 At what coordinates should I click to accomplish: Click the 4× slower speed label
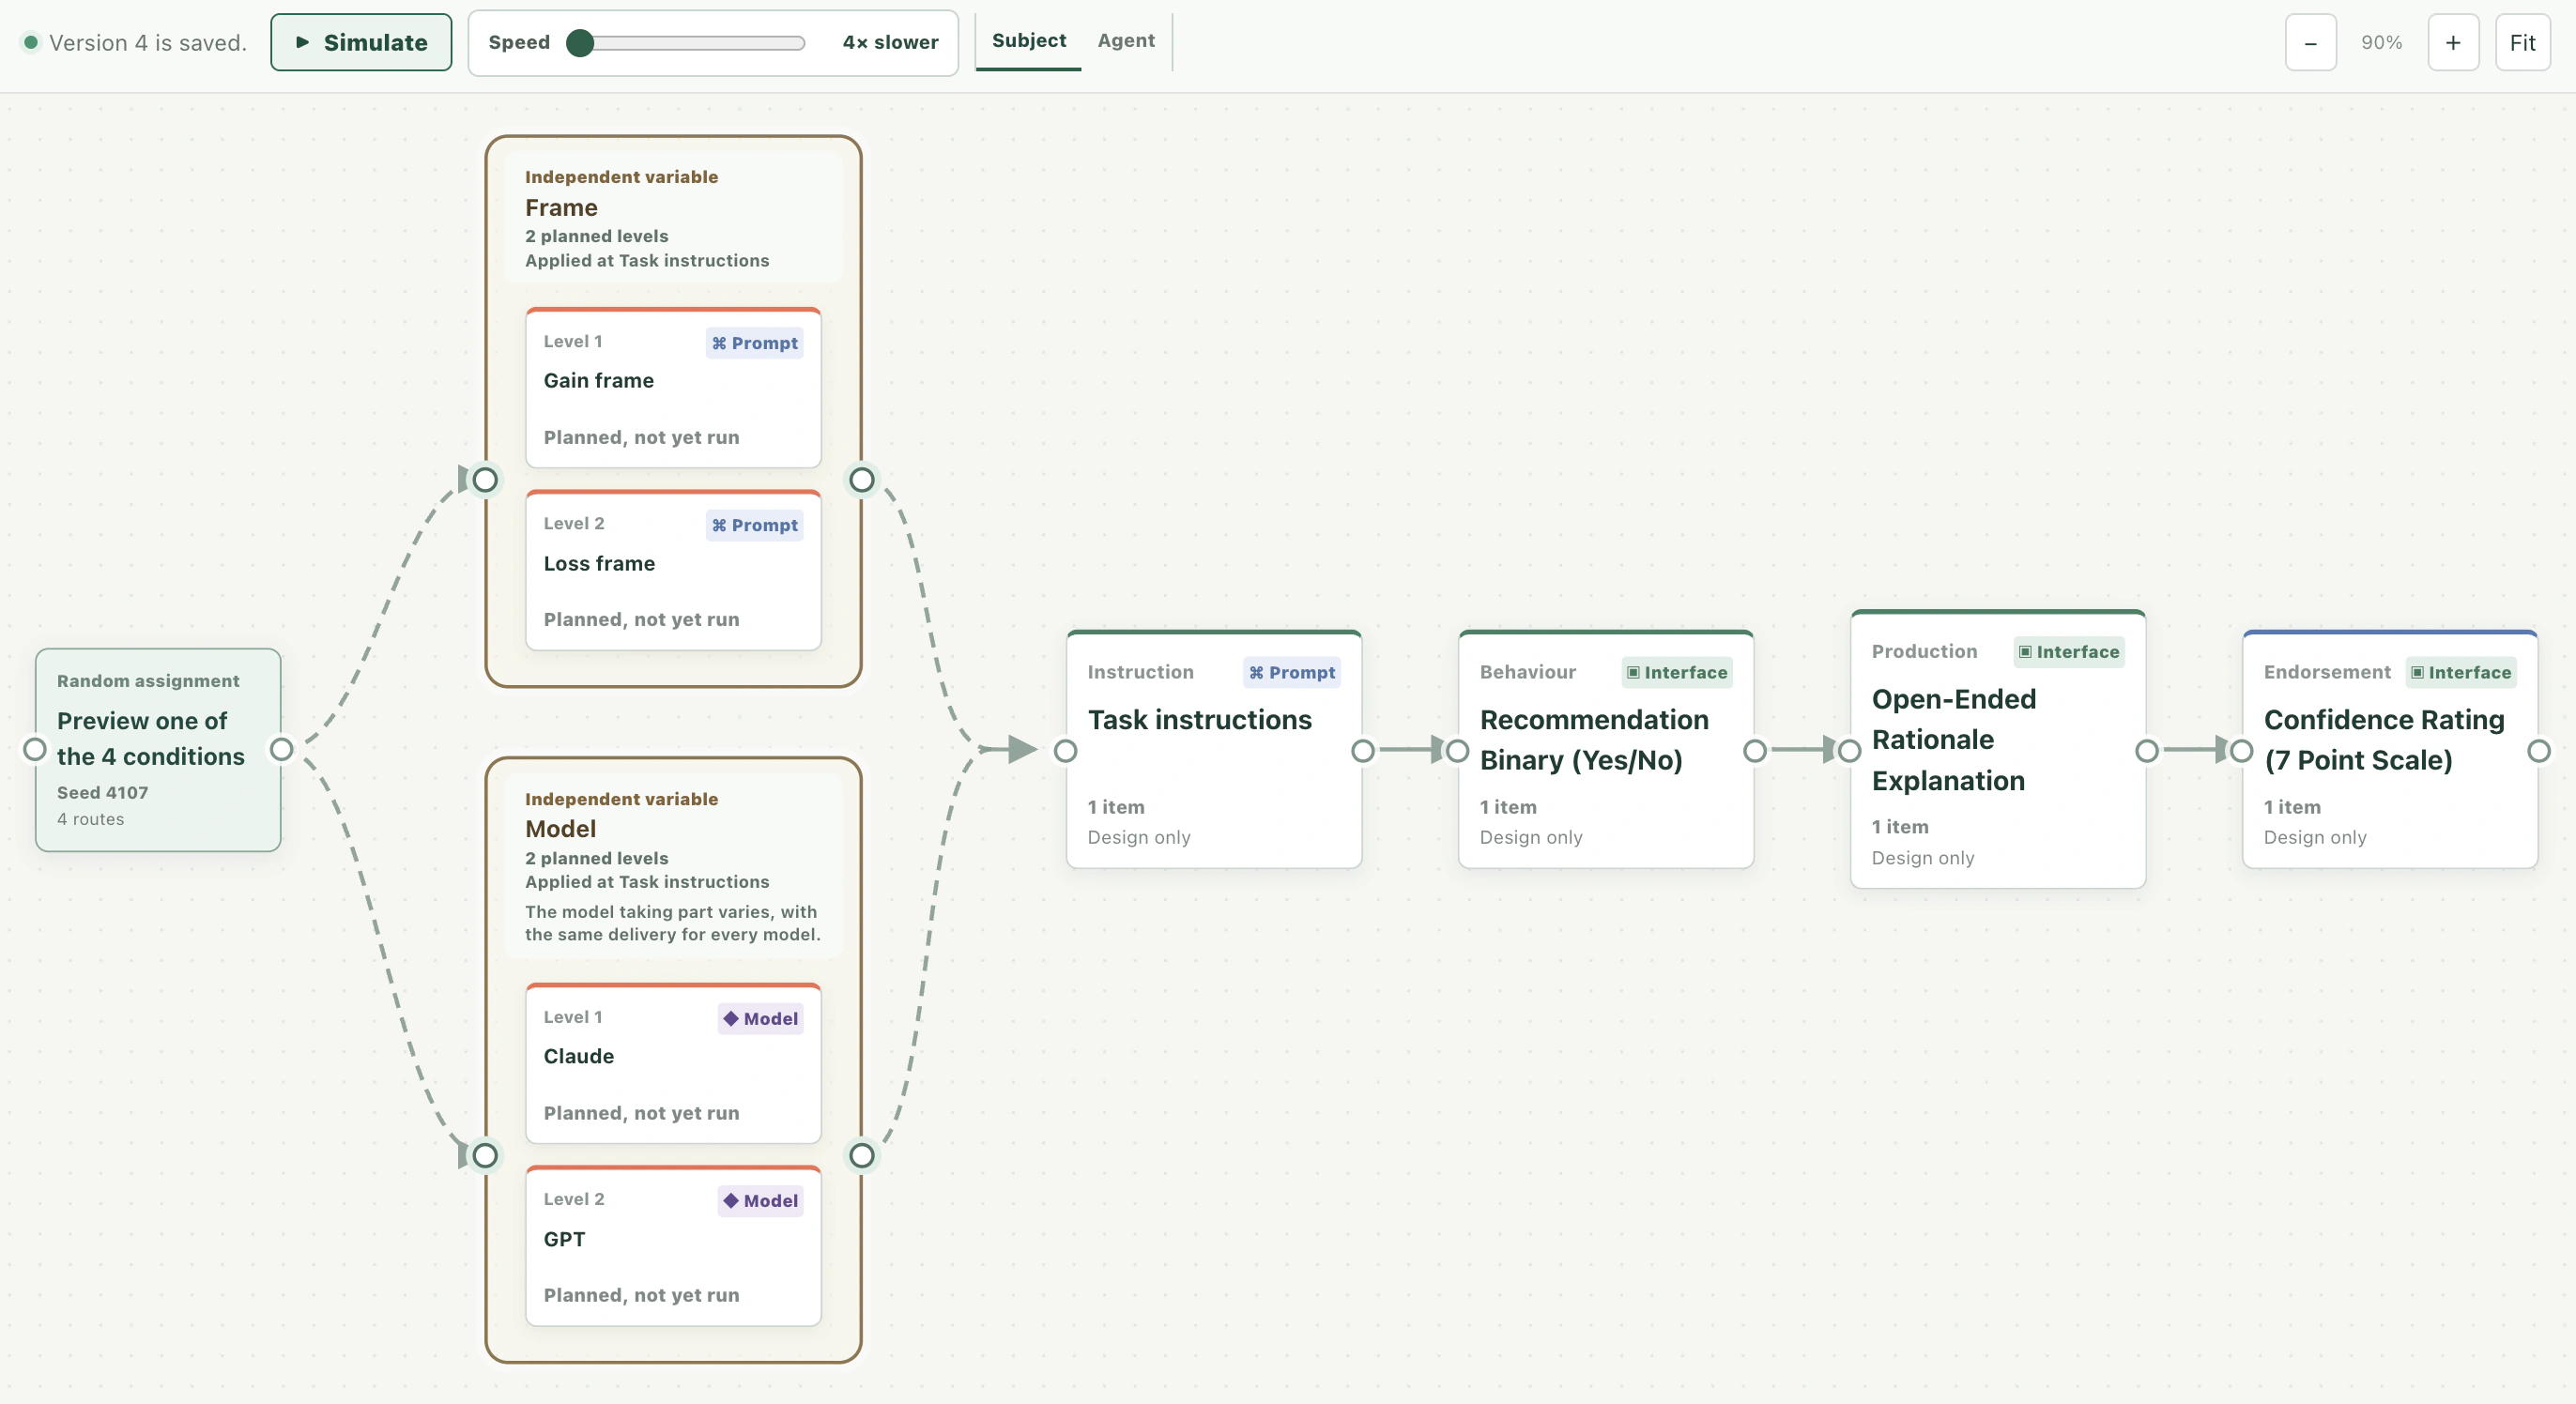tap(890, 42)
